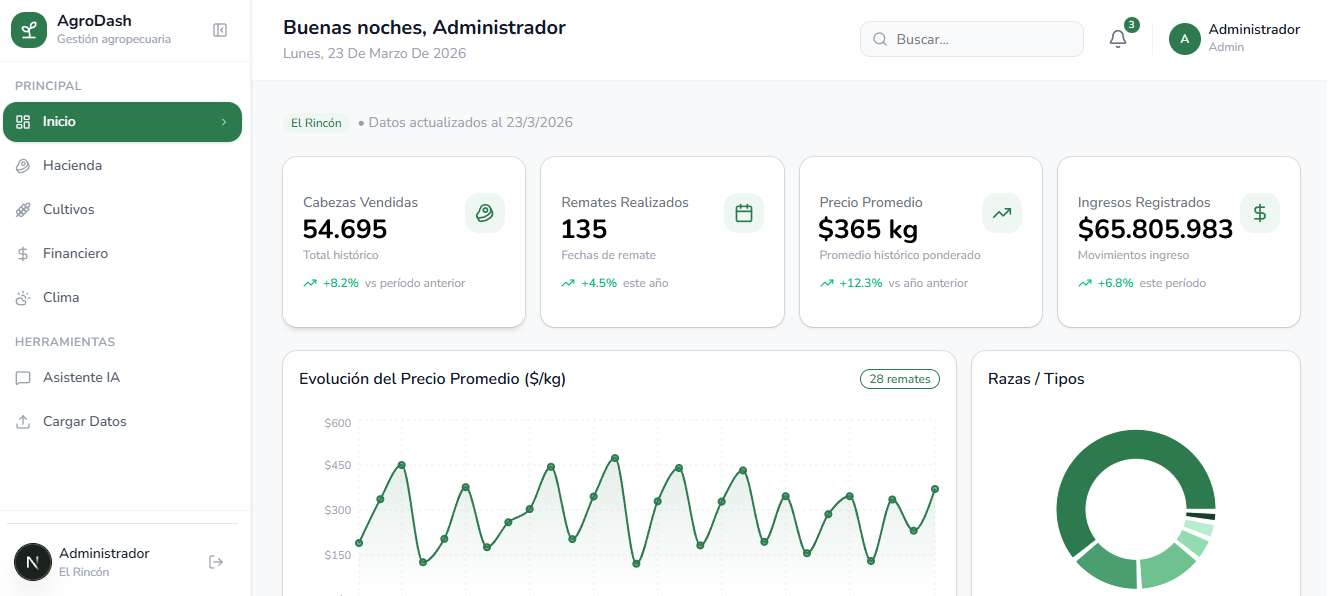Click the dollar sign icon in Ingresos Registrados card
The image size is (1328, 596).
click(x=1259, y=213)
